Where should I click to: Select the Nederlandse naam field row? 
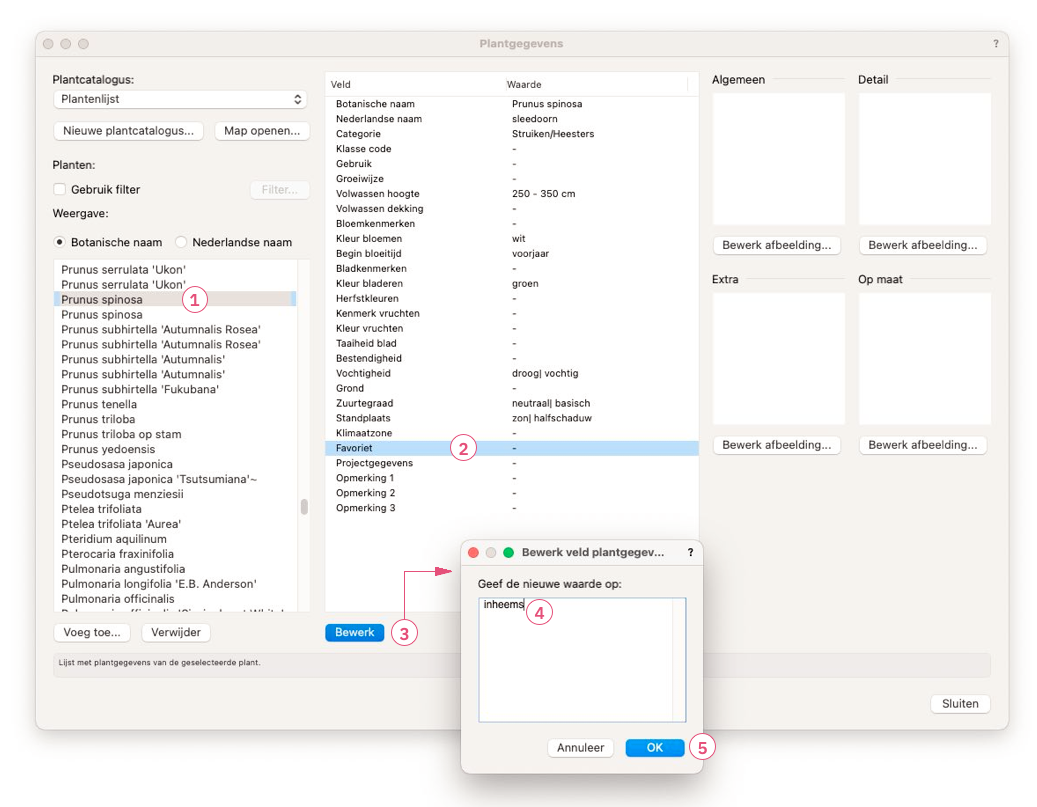point(512,119)
